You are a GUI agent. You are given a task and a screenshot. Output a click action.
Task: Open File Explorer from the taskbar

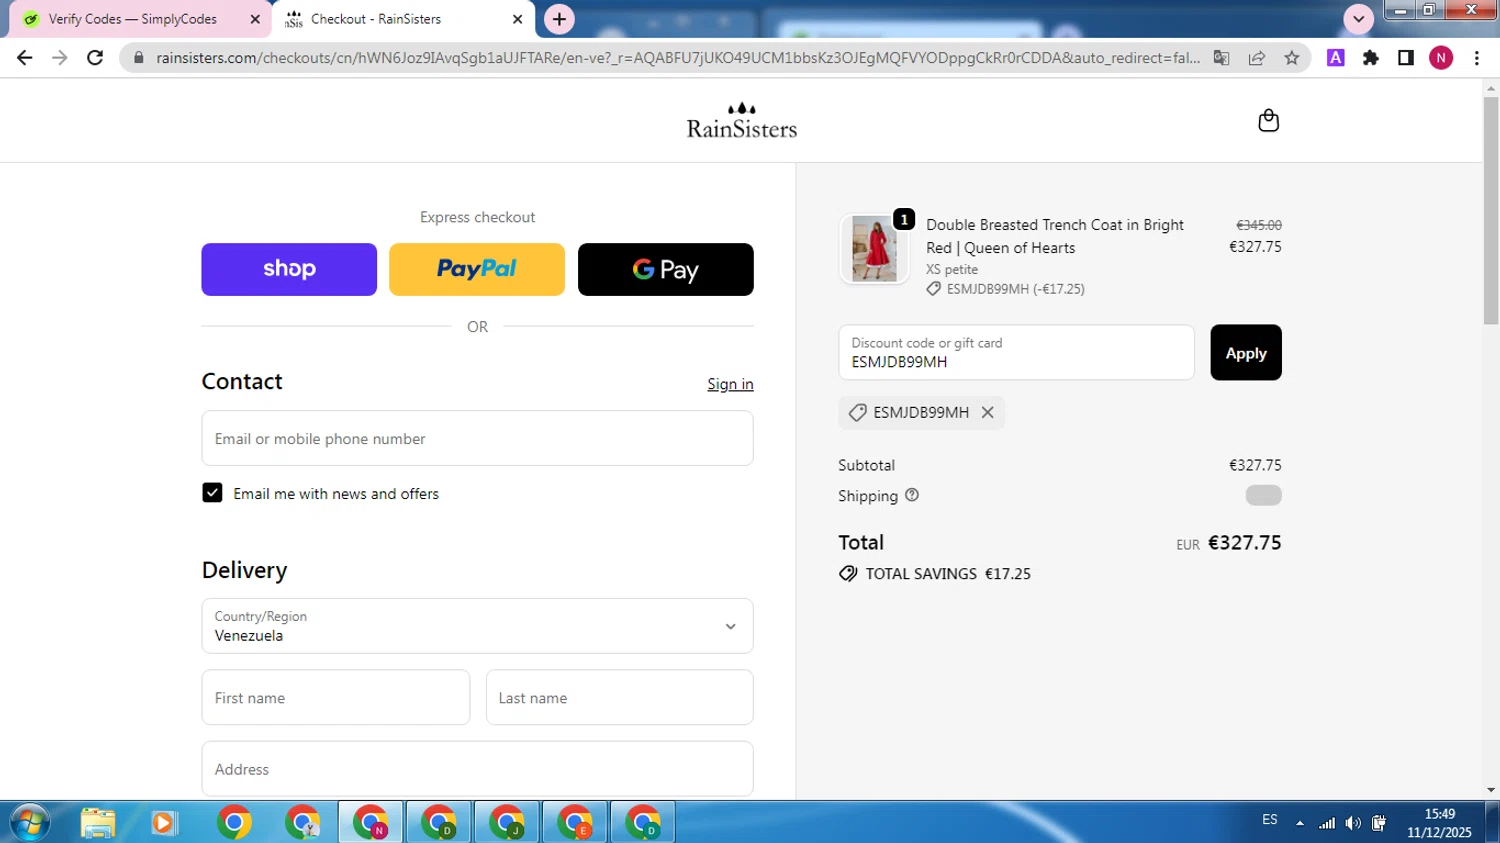[98, 822]
